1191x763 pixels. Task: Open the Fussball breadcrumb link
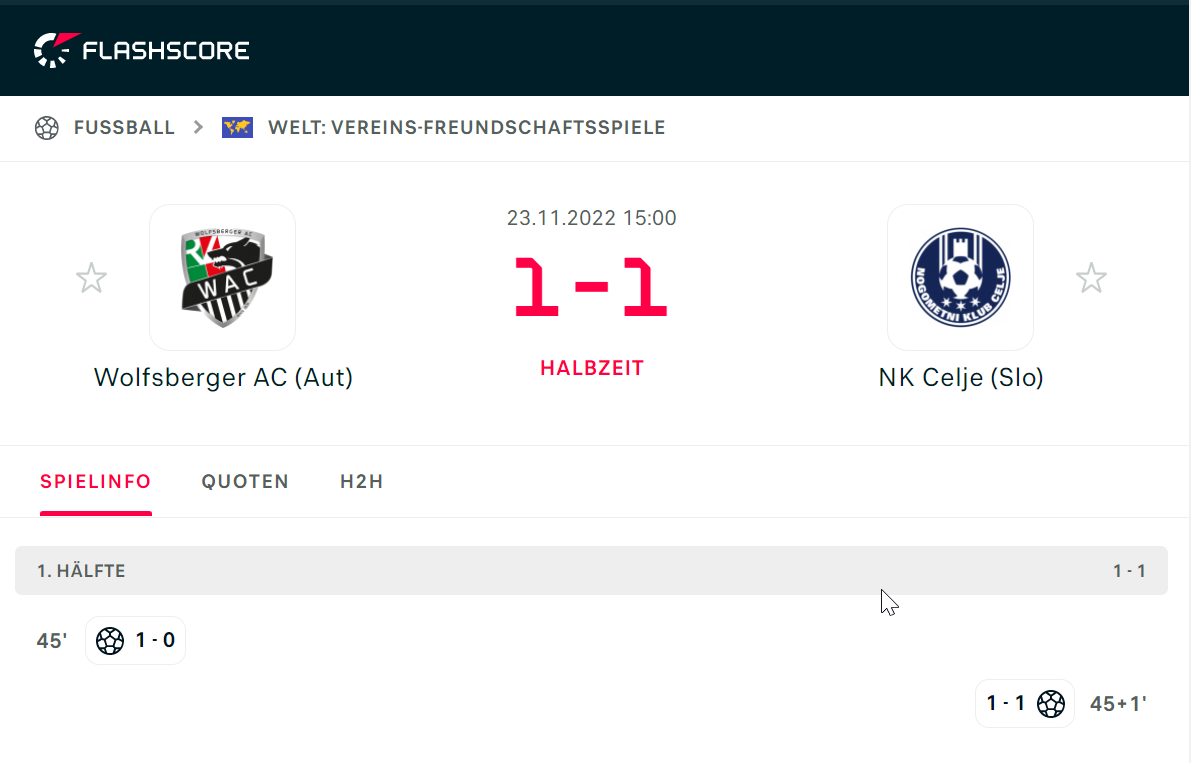pos(124,128)
